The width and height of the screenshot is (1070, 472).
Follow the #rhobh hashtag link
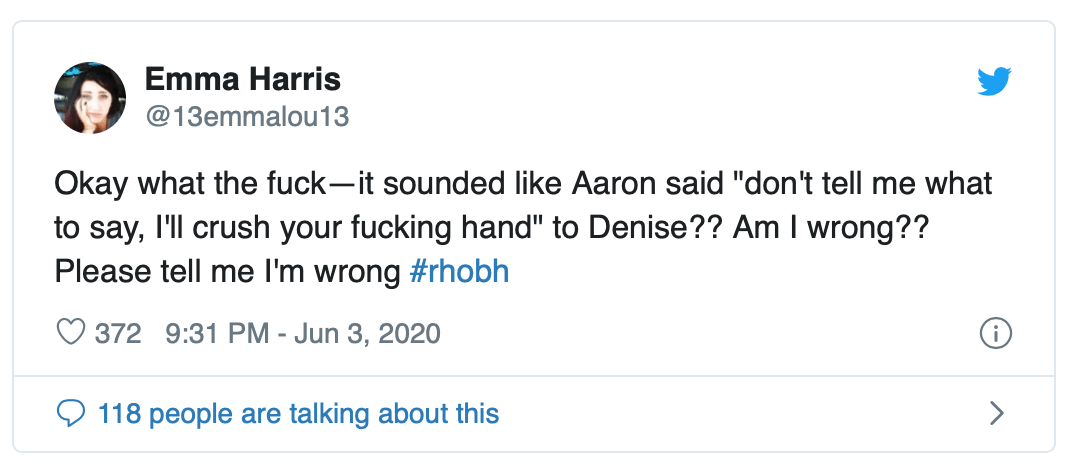[459, 272]
